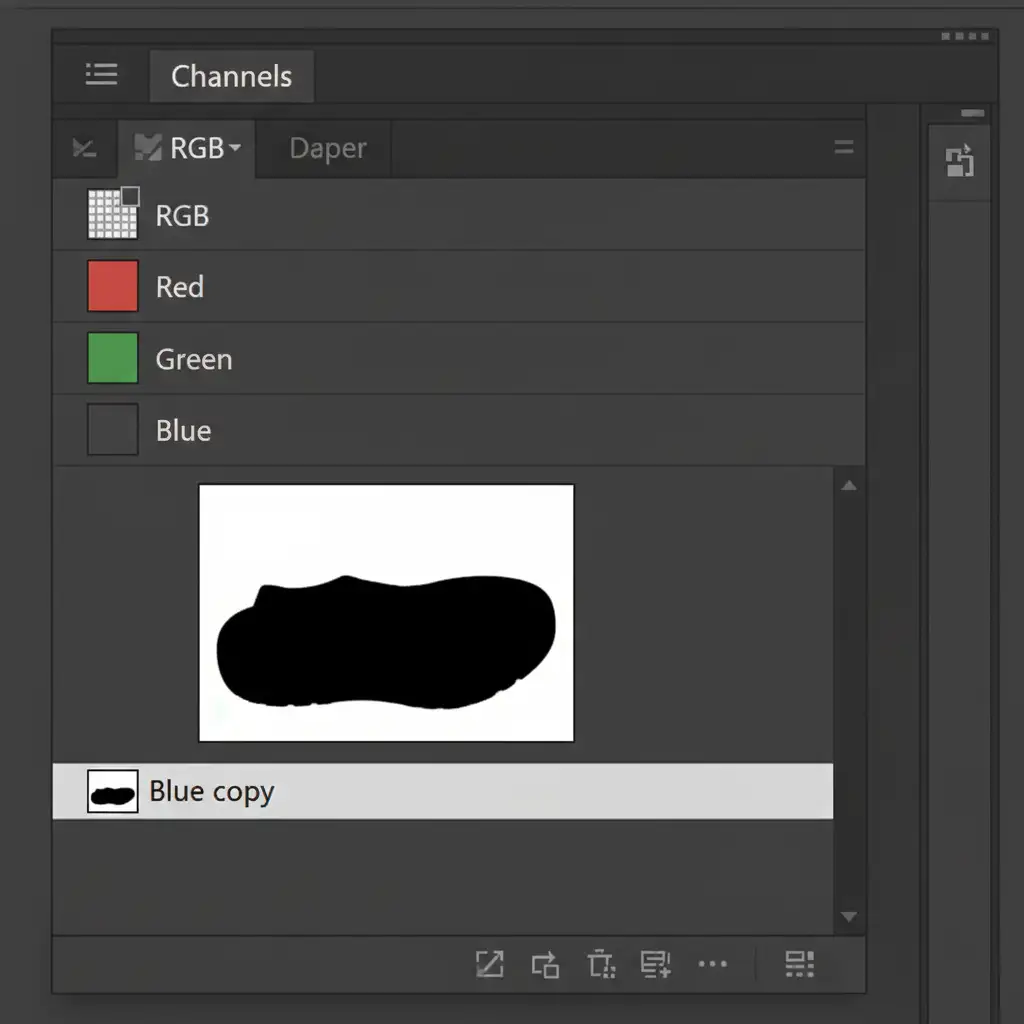
Task: Click the trash icon to delete channel
Action: 600,964
